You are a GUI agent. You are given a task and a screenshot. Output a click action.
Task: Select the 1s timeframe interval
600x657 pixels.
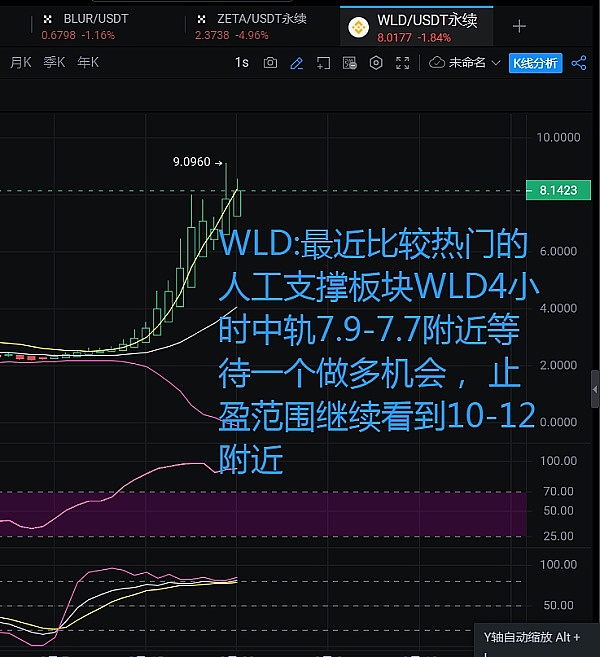(x=241, y=63)
